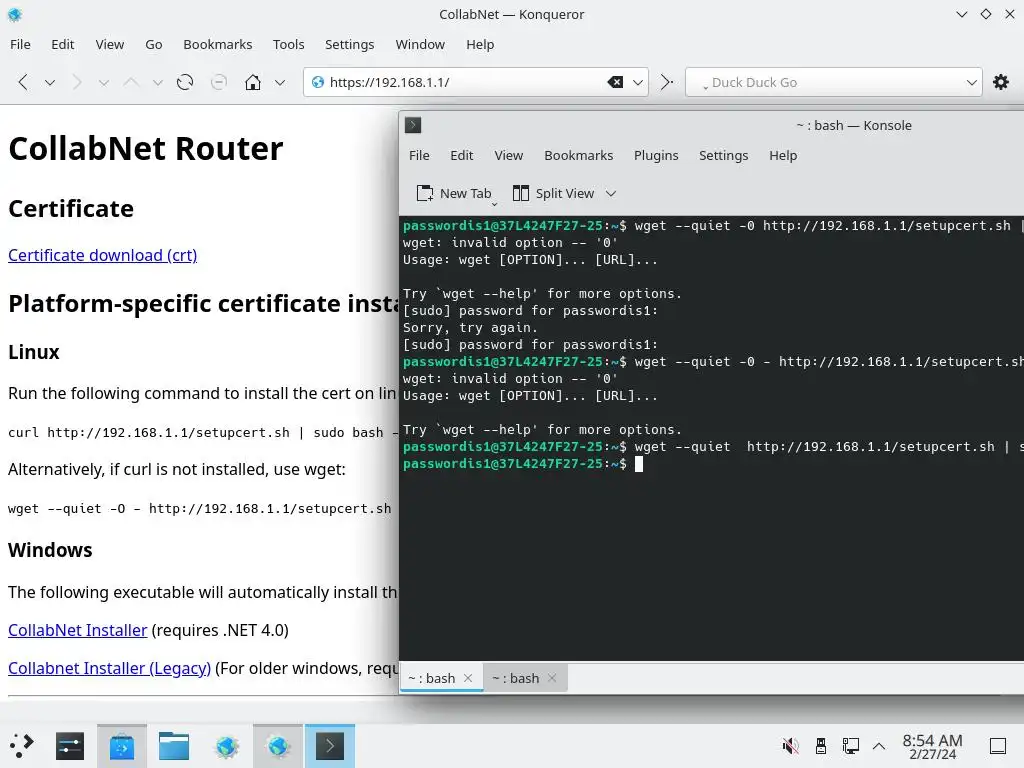Click the first globe browser taskbar icon
This screenshot has height=768, width=1024.
tap(227, 746)
